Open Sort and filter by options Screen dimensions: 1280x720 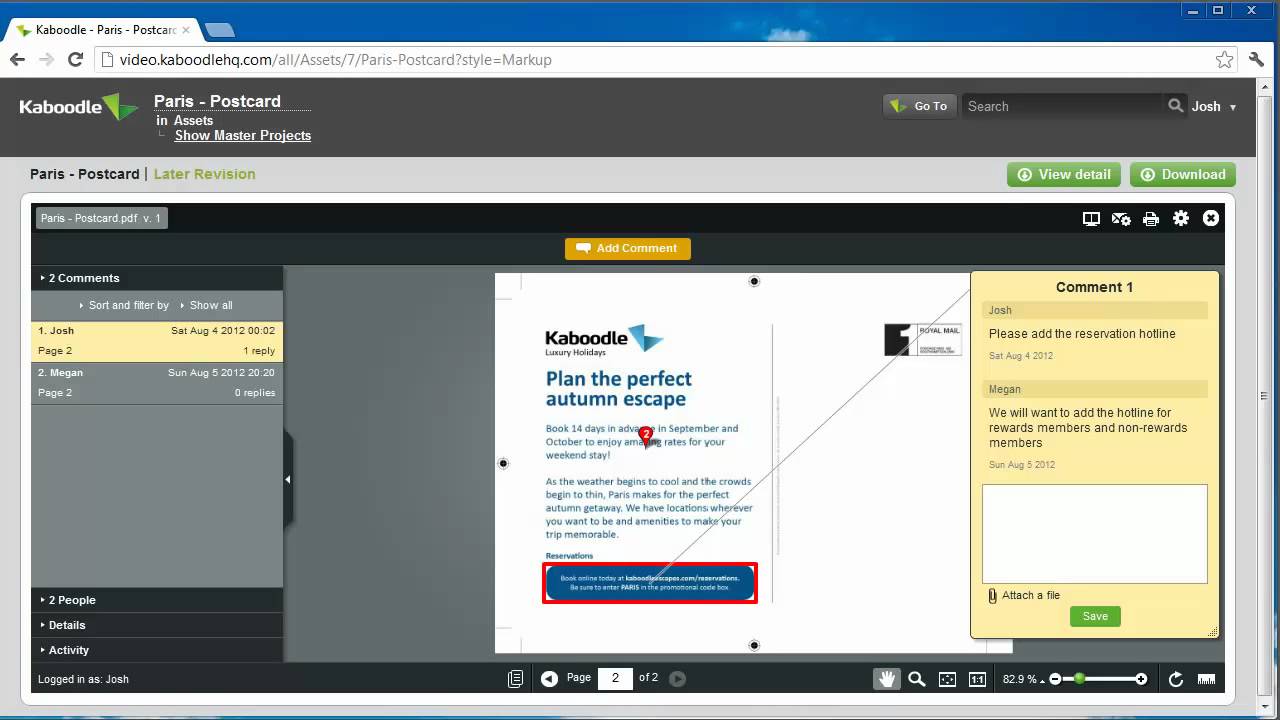click(x=124, y=305)
